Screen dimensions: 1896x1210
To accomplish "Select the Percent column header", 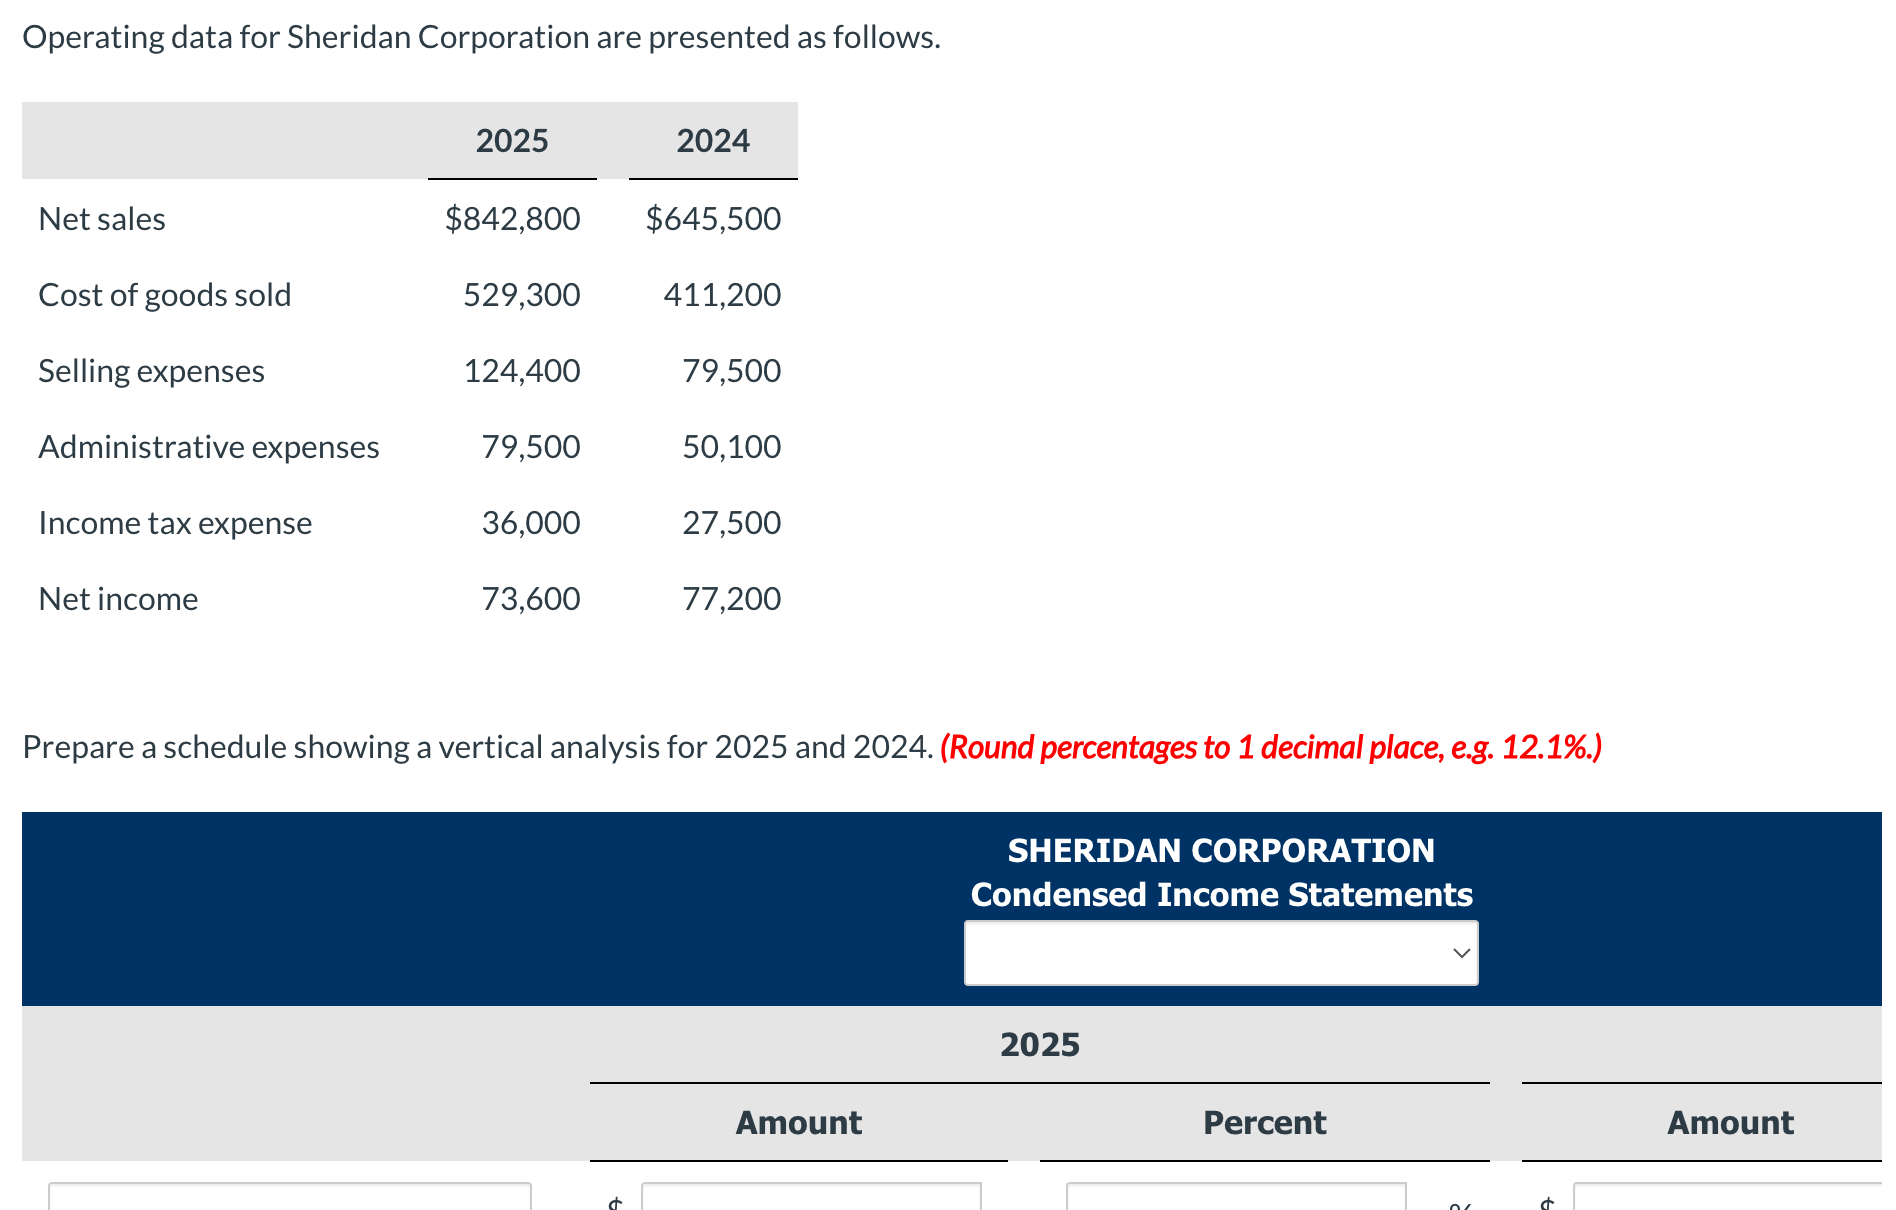I will click(1263, 1122).
